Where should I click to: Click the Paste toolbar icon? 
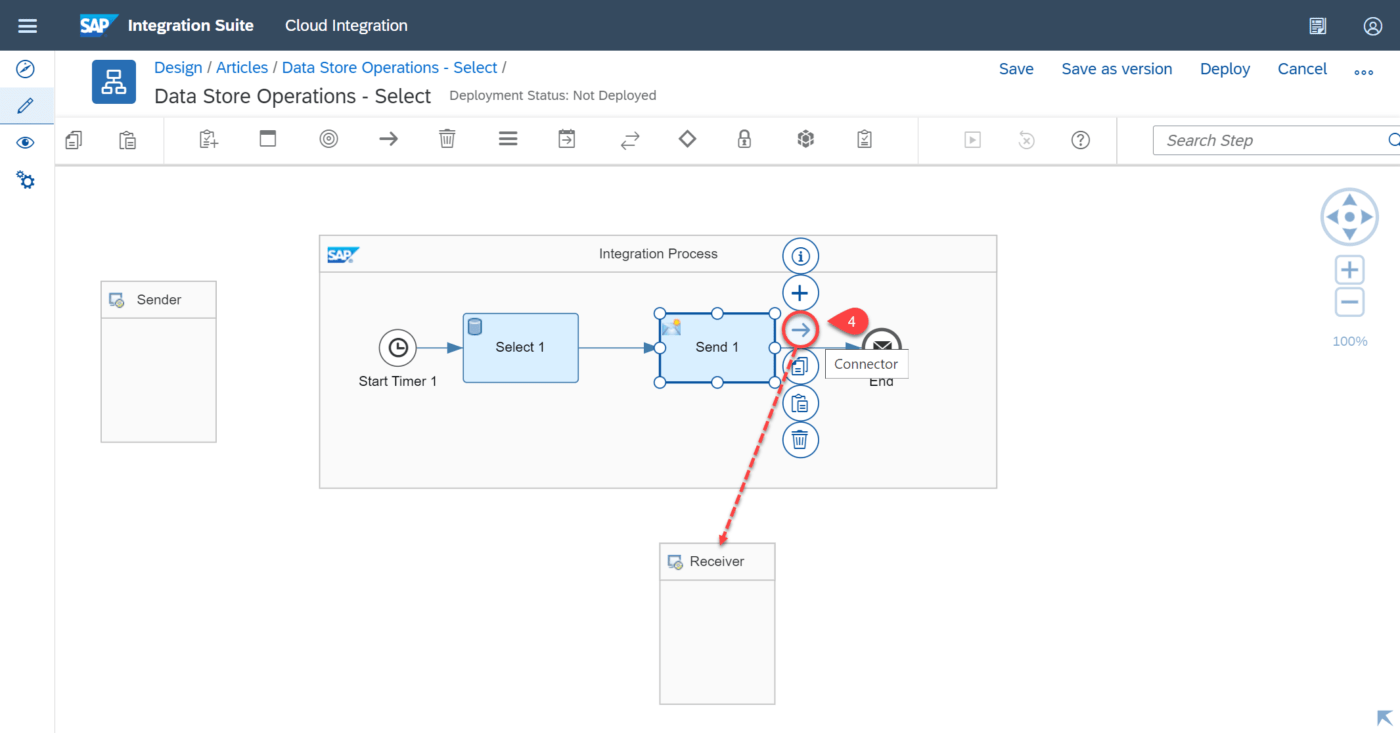[128, 140]
